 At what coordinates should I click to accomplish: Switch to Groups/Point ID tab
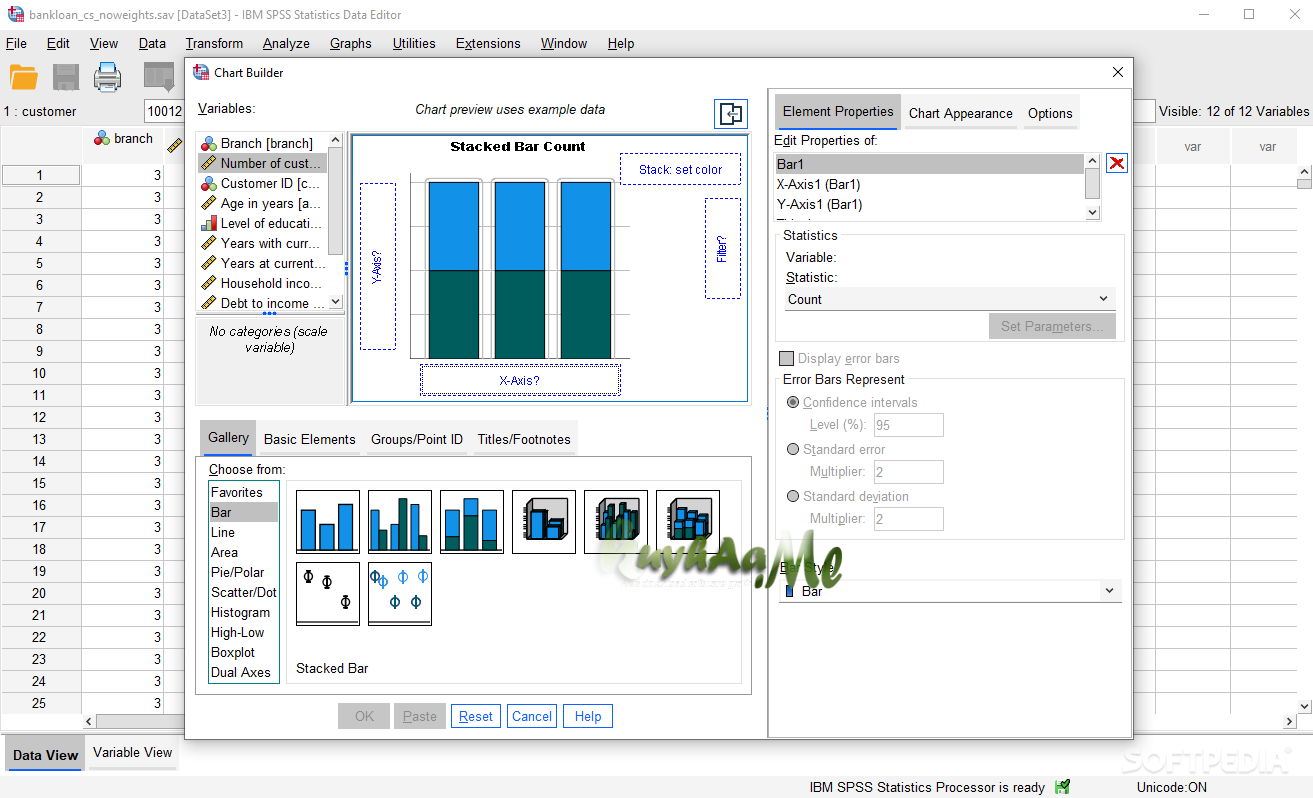(417, 439)
